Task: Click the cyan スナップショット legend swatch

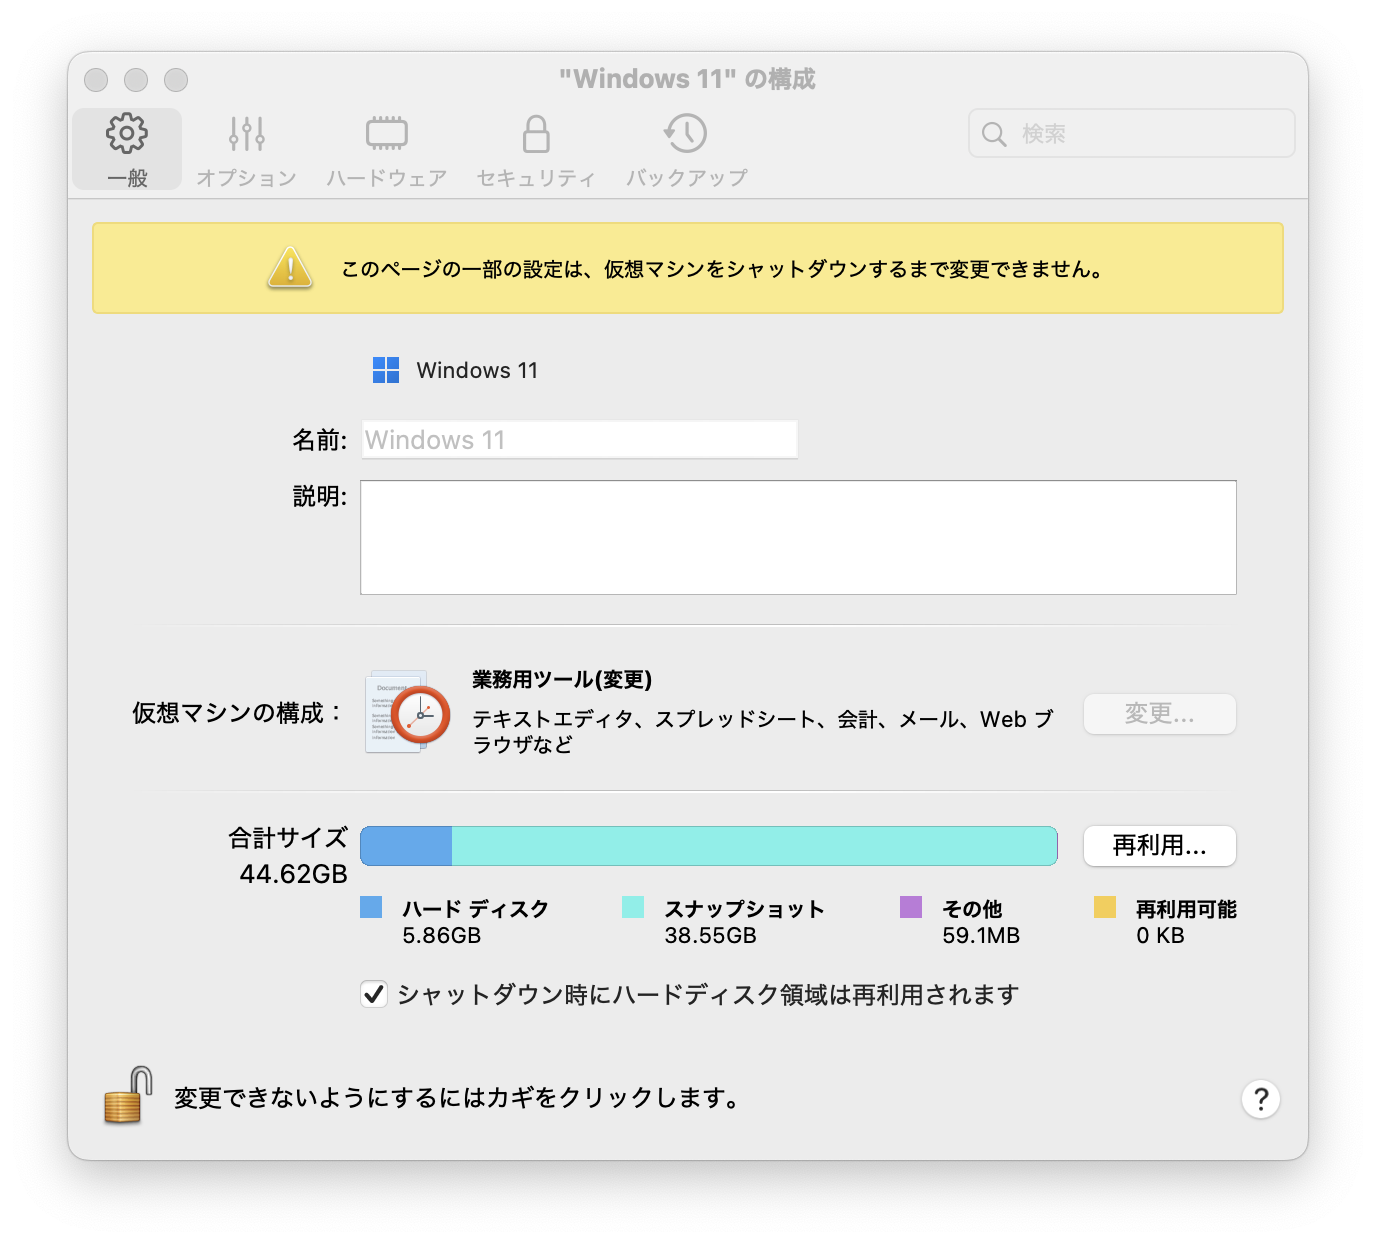Action: (x=633, y=907)
